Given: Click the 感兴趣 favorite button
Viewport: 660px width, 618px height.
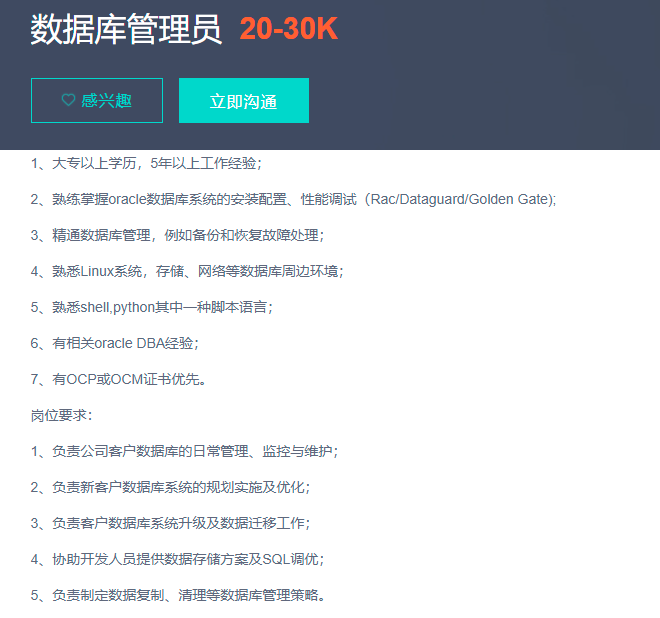Looking at the screenshot, I should coord(97,101).
